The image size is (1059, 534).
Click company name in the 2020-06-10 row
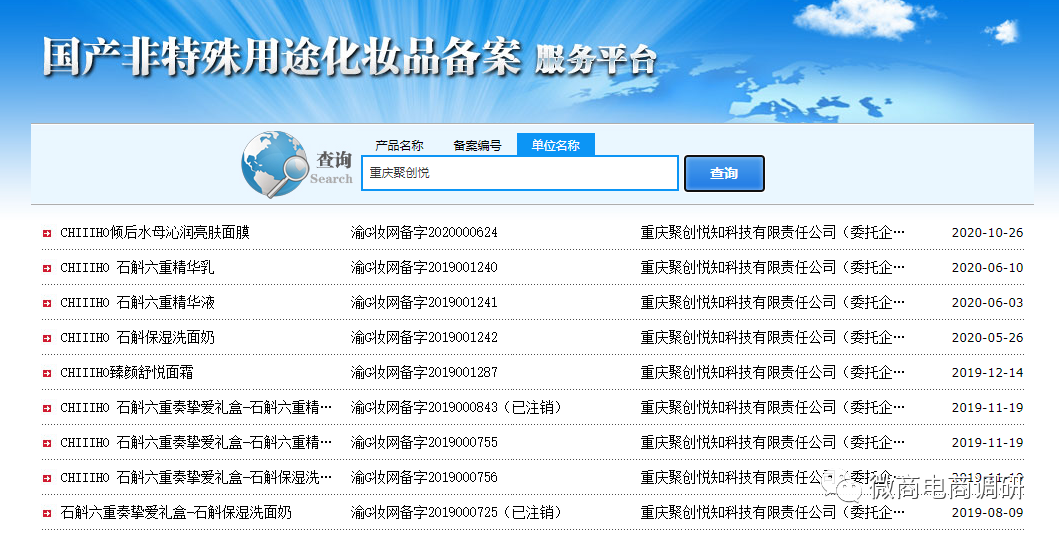(x=772, y=267)
